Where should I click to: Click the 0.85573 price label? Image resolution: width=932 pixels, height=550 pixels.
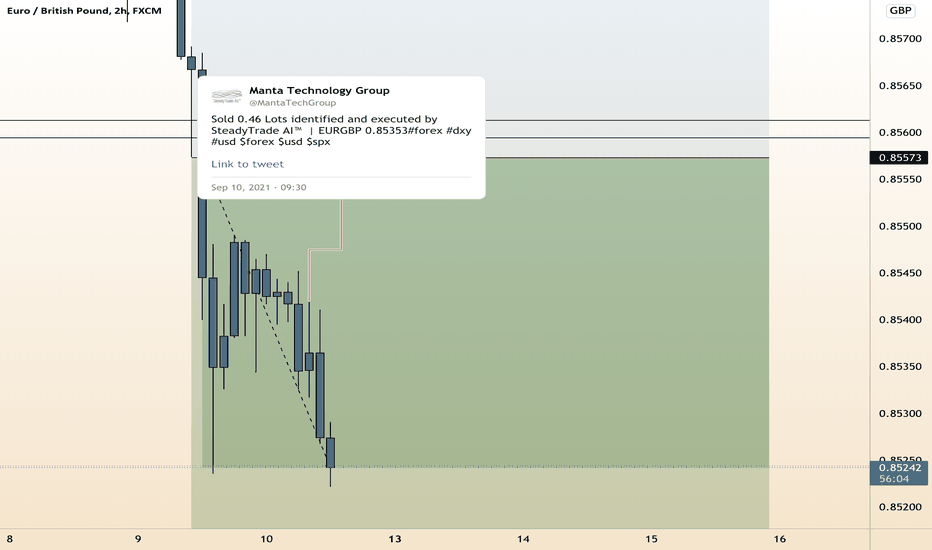(899, 158)
